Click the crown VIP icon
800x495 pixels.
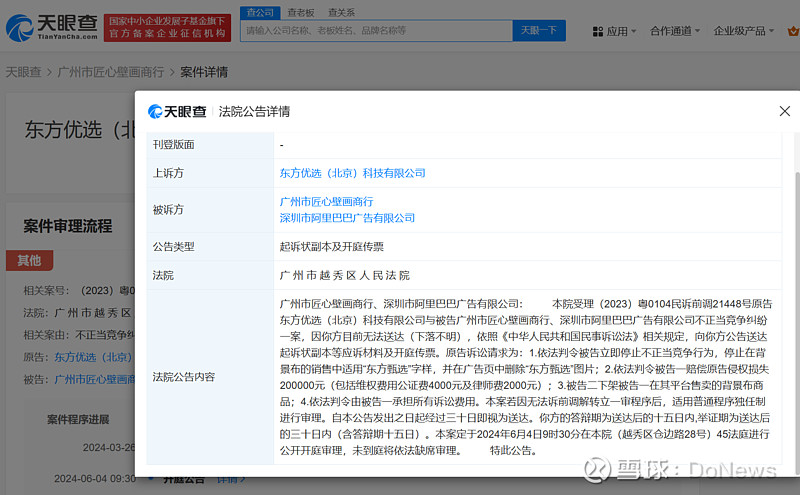[x=793, y=32]
